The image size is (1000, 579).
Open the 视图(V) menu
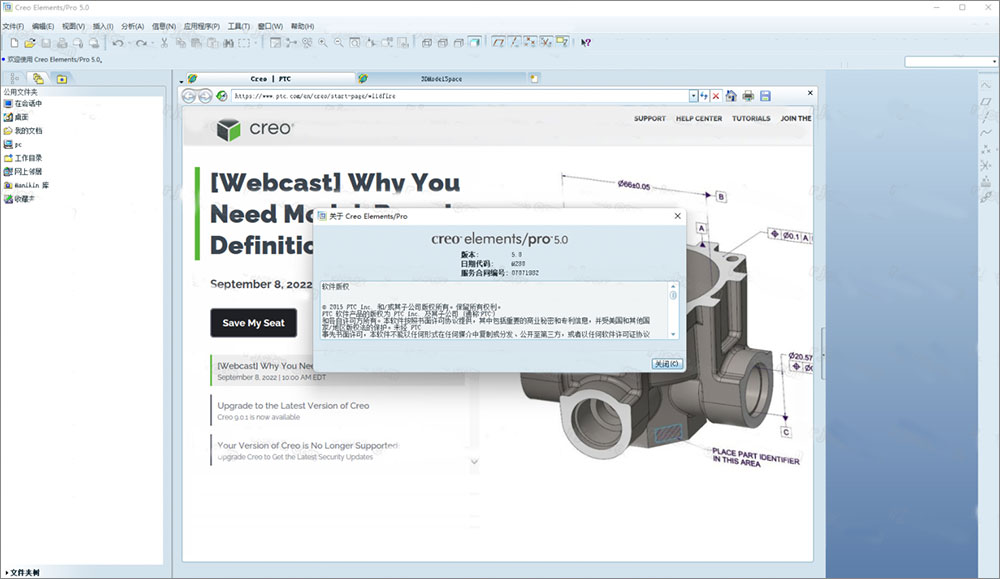(x=73, y=26)
